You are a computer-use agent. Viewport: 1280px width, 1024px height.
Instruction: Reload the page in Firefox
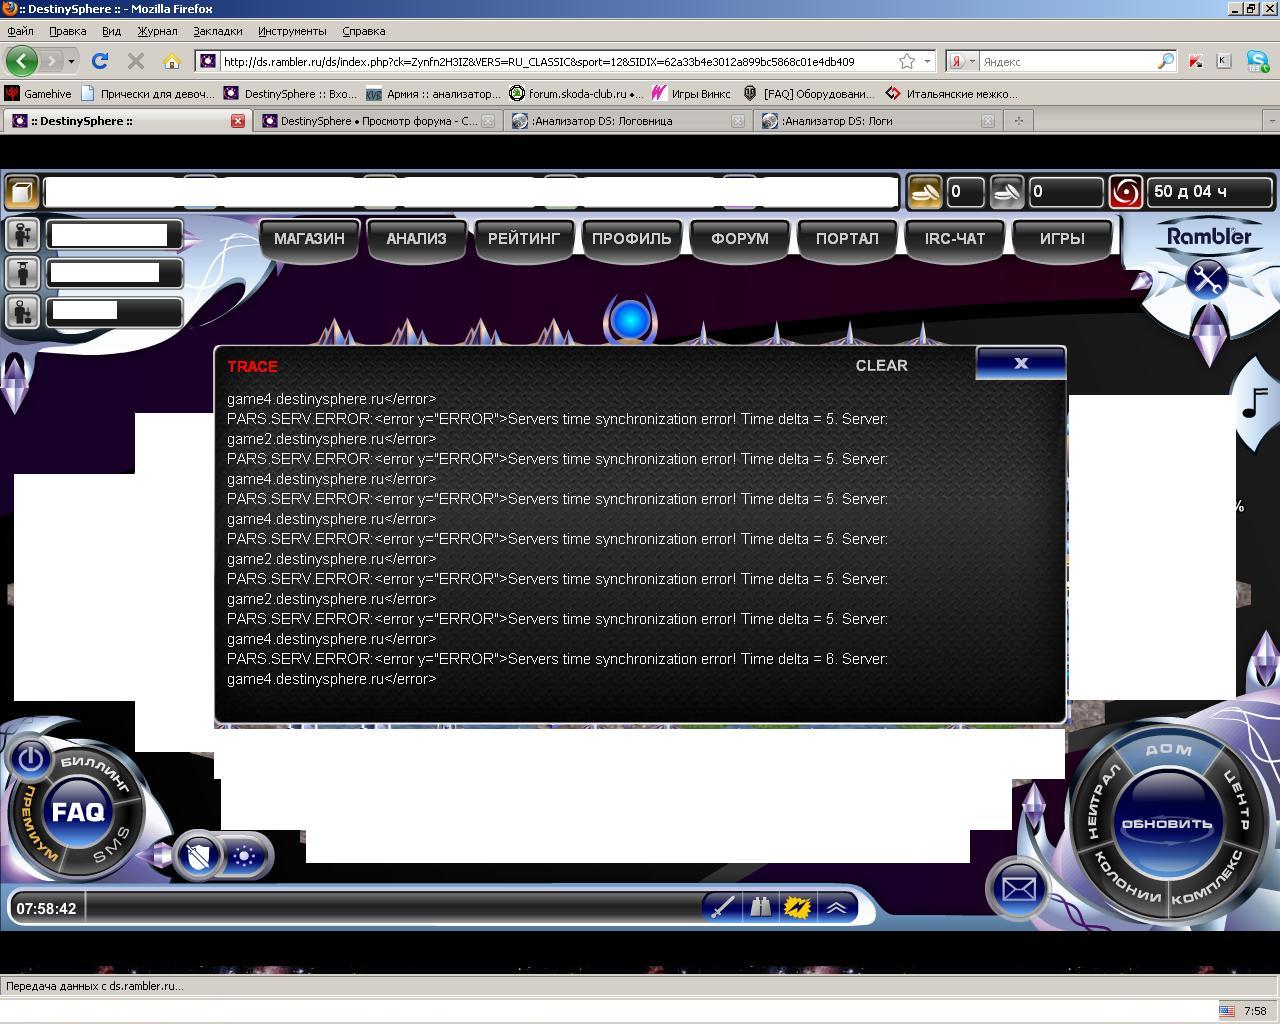pos(100,61)
